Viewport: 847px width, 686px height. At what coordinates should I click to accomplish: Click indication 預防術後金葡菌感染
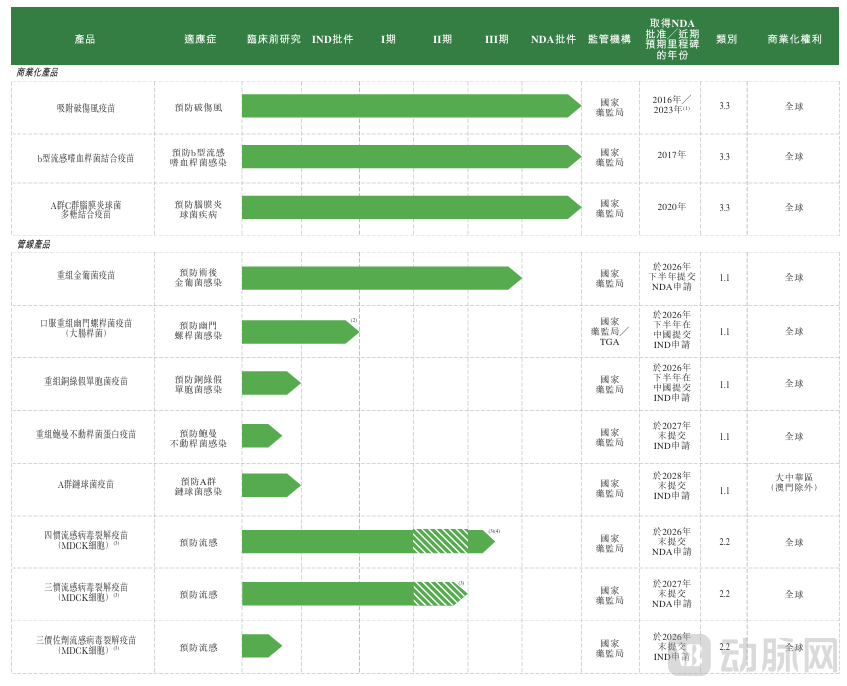(x=198, y=277)
